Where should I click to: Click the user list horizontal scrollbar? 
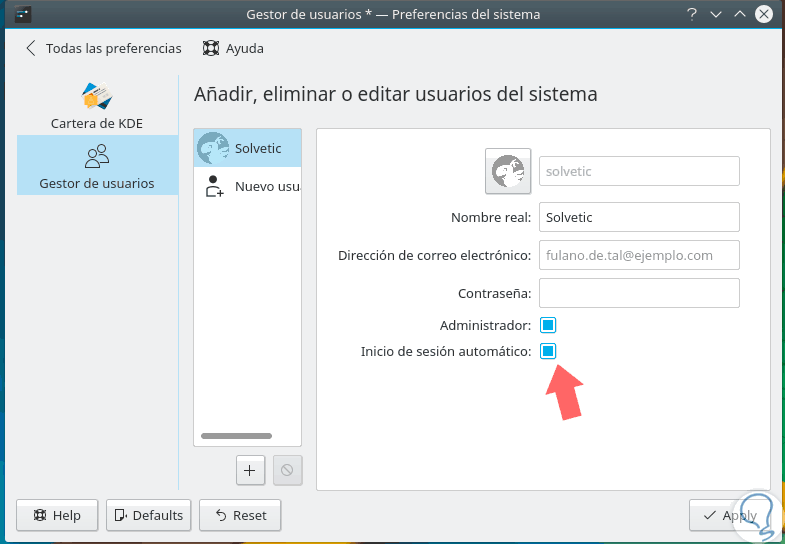point(236,436)
